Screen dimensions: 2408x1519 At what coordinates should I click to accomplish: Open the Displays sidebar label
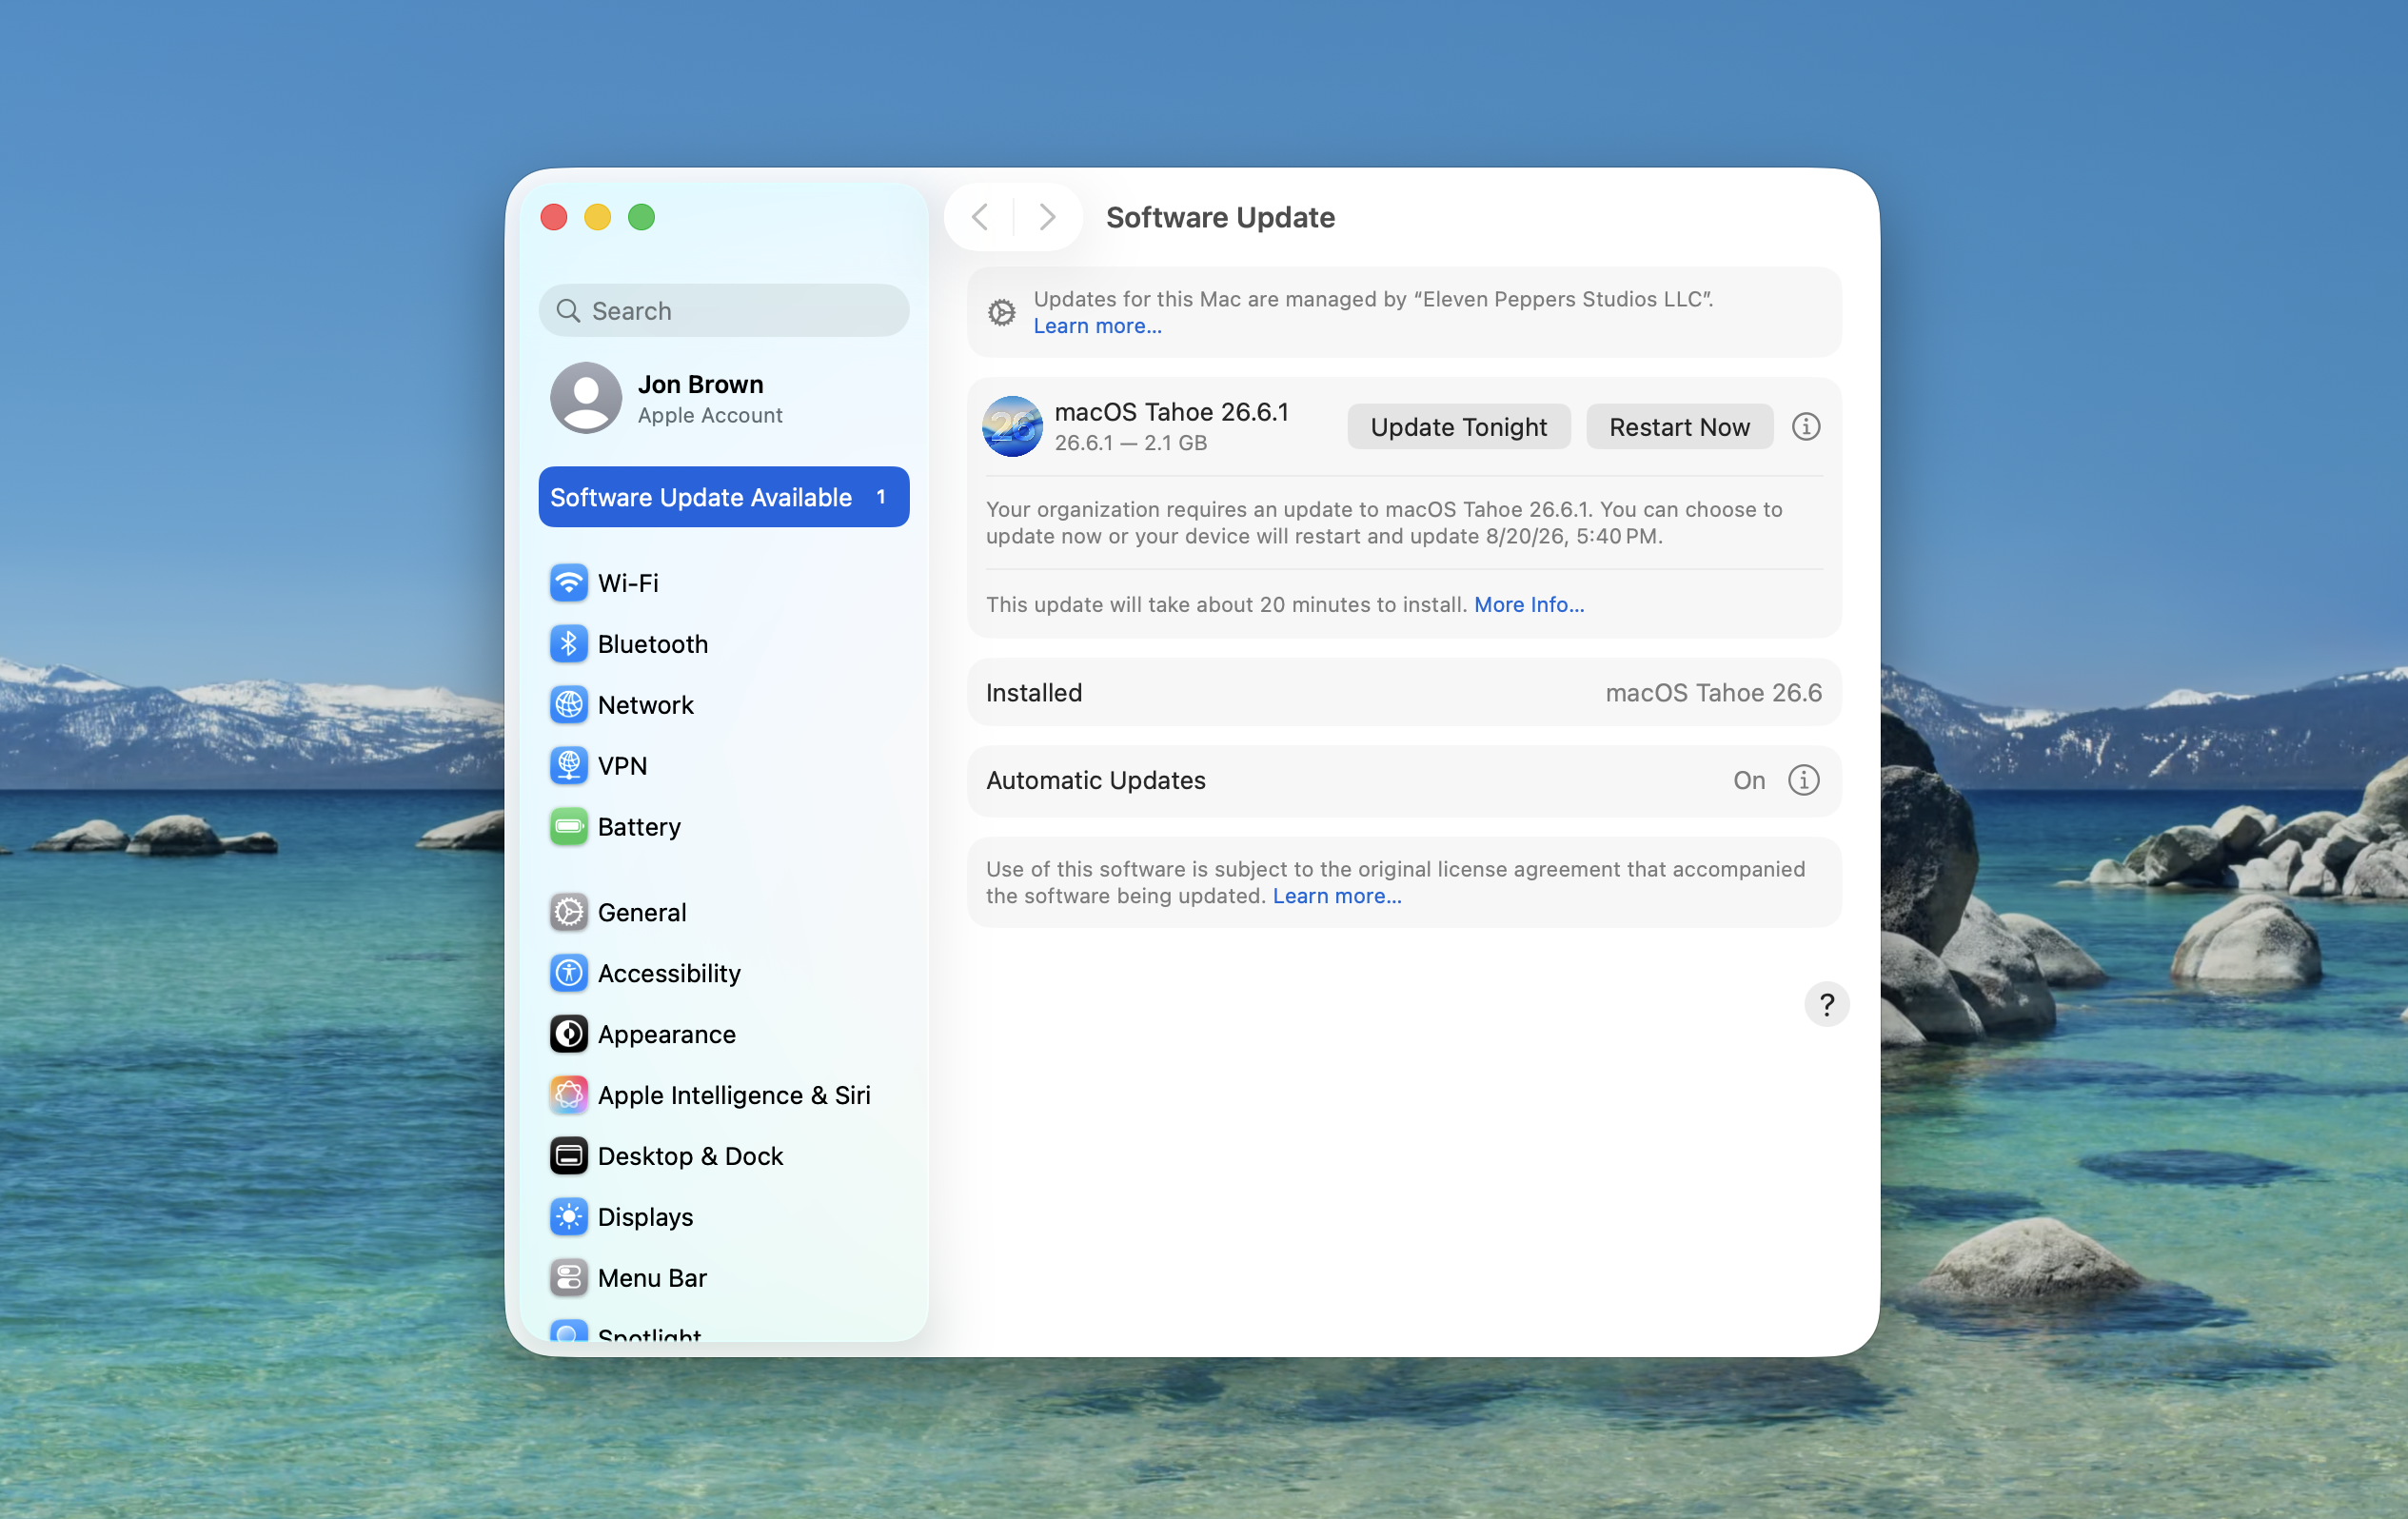645,1218
